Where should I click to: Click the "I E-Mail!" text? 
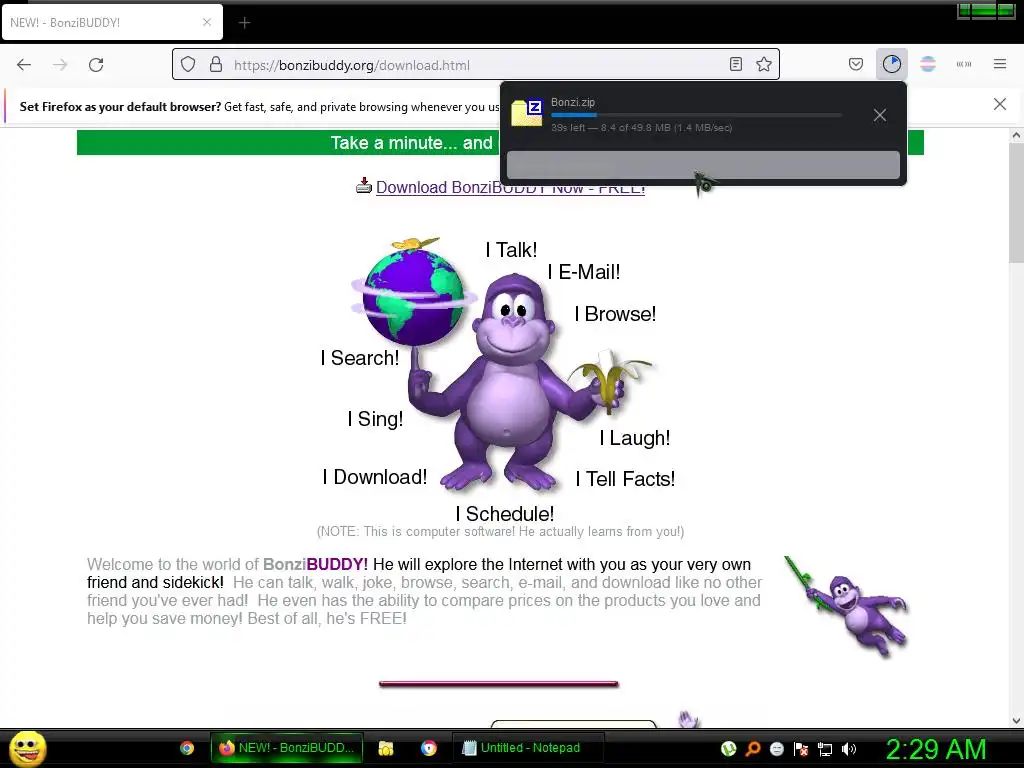584,272
